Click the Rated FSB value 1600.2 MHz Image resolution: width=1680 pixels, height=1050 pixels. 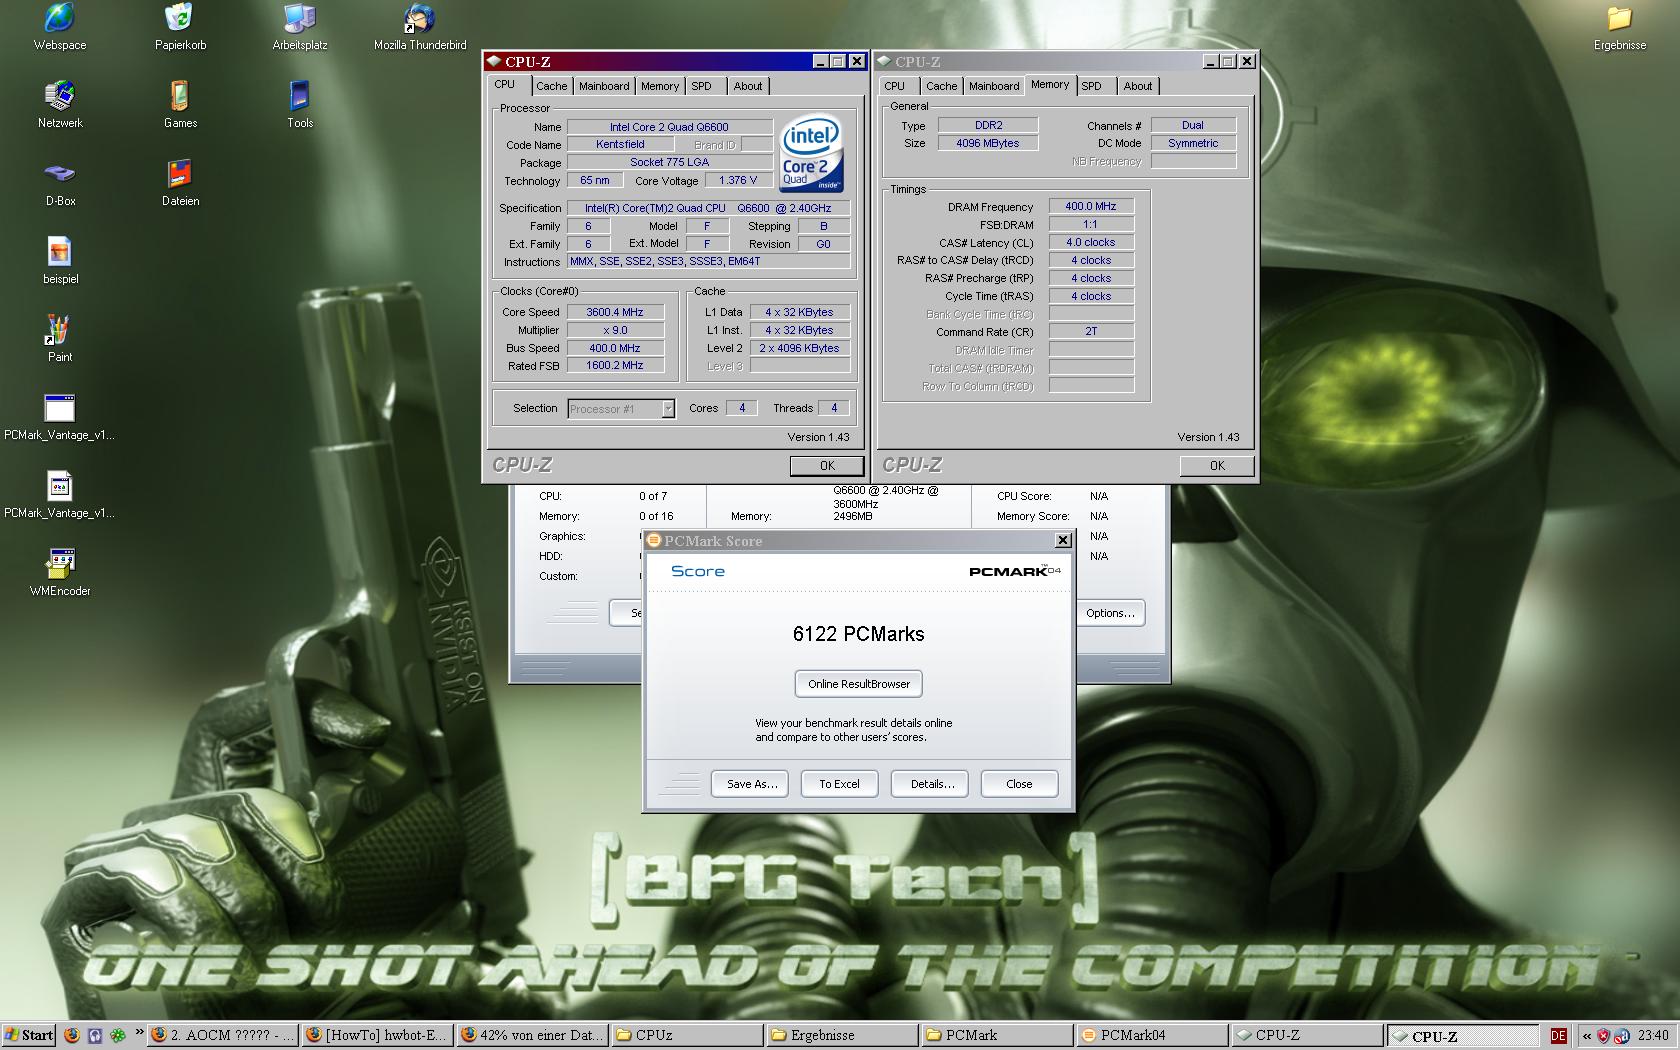coord(615,365)
